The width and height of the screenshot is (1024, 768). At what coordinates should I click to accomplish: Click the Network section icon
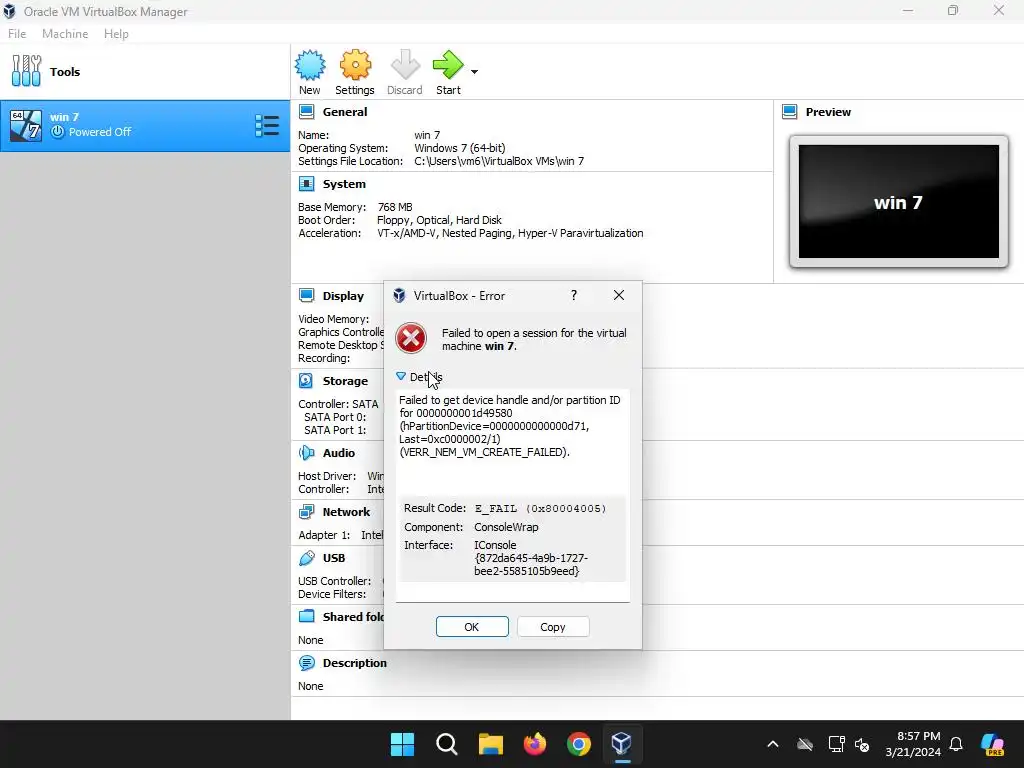[306, 512]
